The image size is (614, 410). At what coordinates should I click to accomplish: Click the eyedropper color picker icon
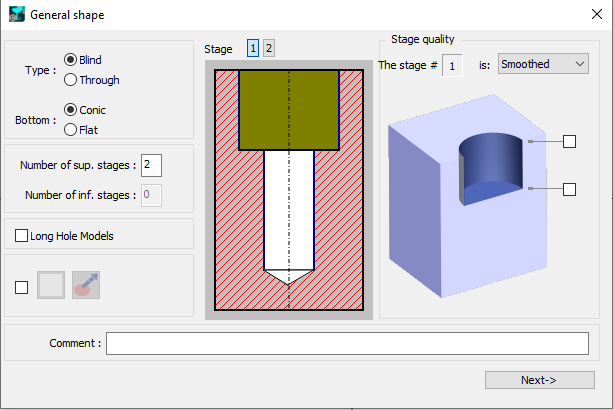point(86,286)
